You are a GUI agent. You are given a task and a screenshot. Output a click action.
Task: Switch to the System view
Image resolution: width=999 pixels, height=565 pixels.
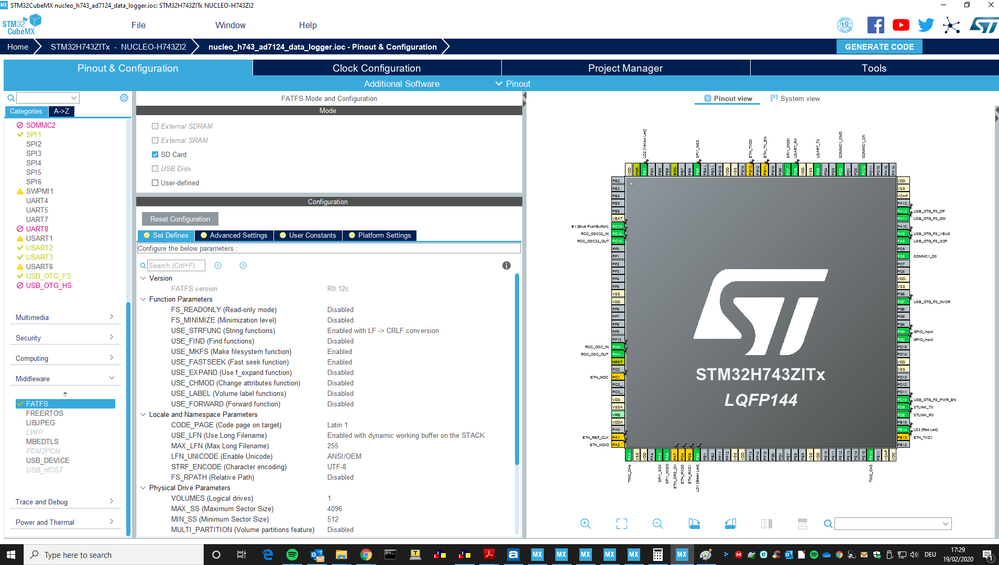coord(794,99)
